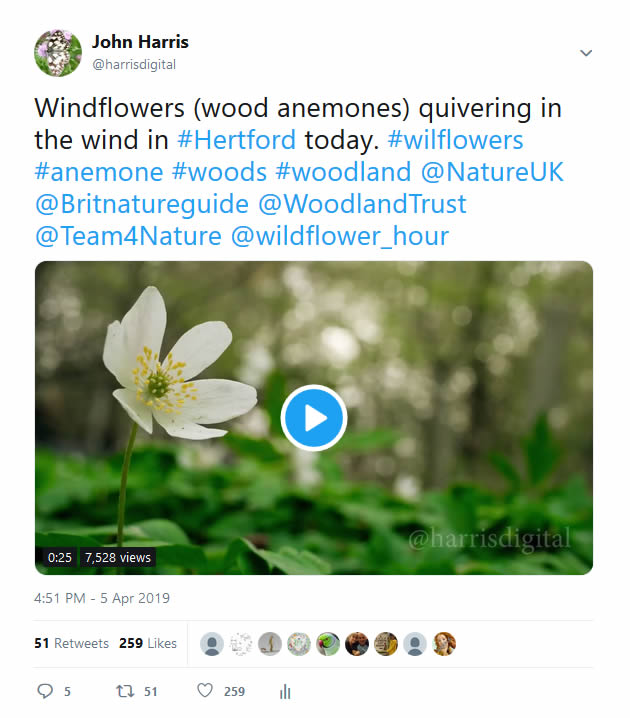Open the tweet options chevron menu
Image resolution: width=630 pixels, height=718 pixels.
(x=586, y=53)
